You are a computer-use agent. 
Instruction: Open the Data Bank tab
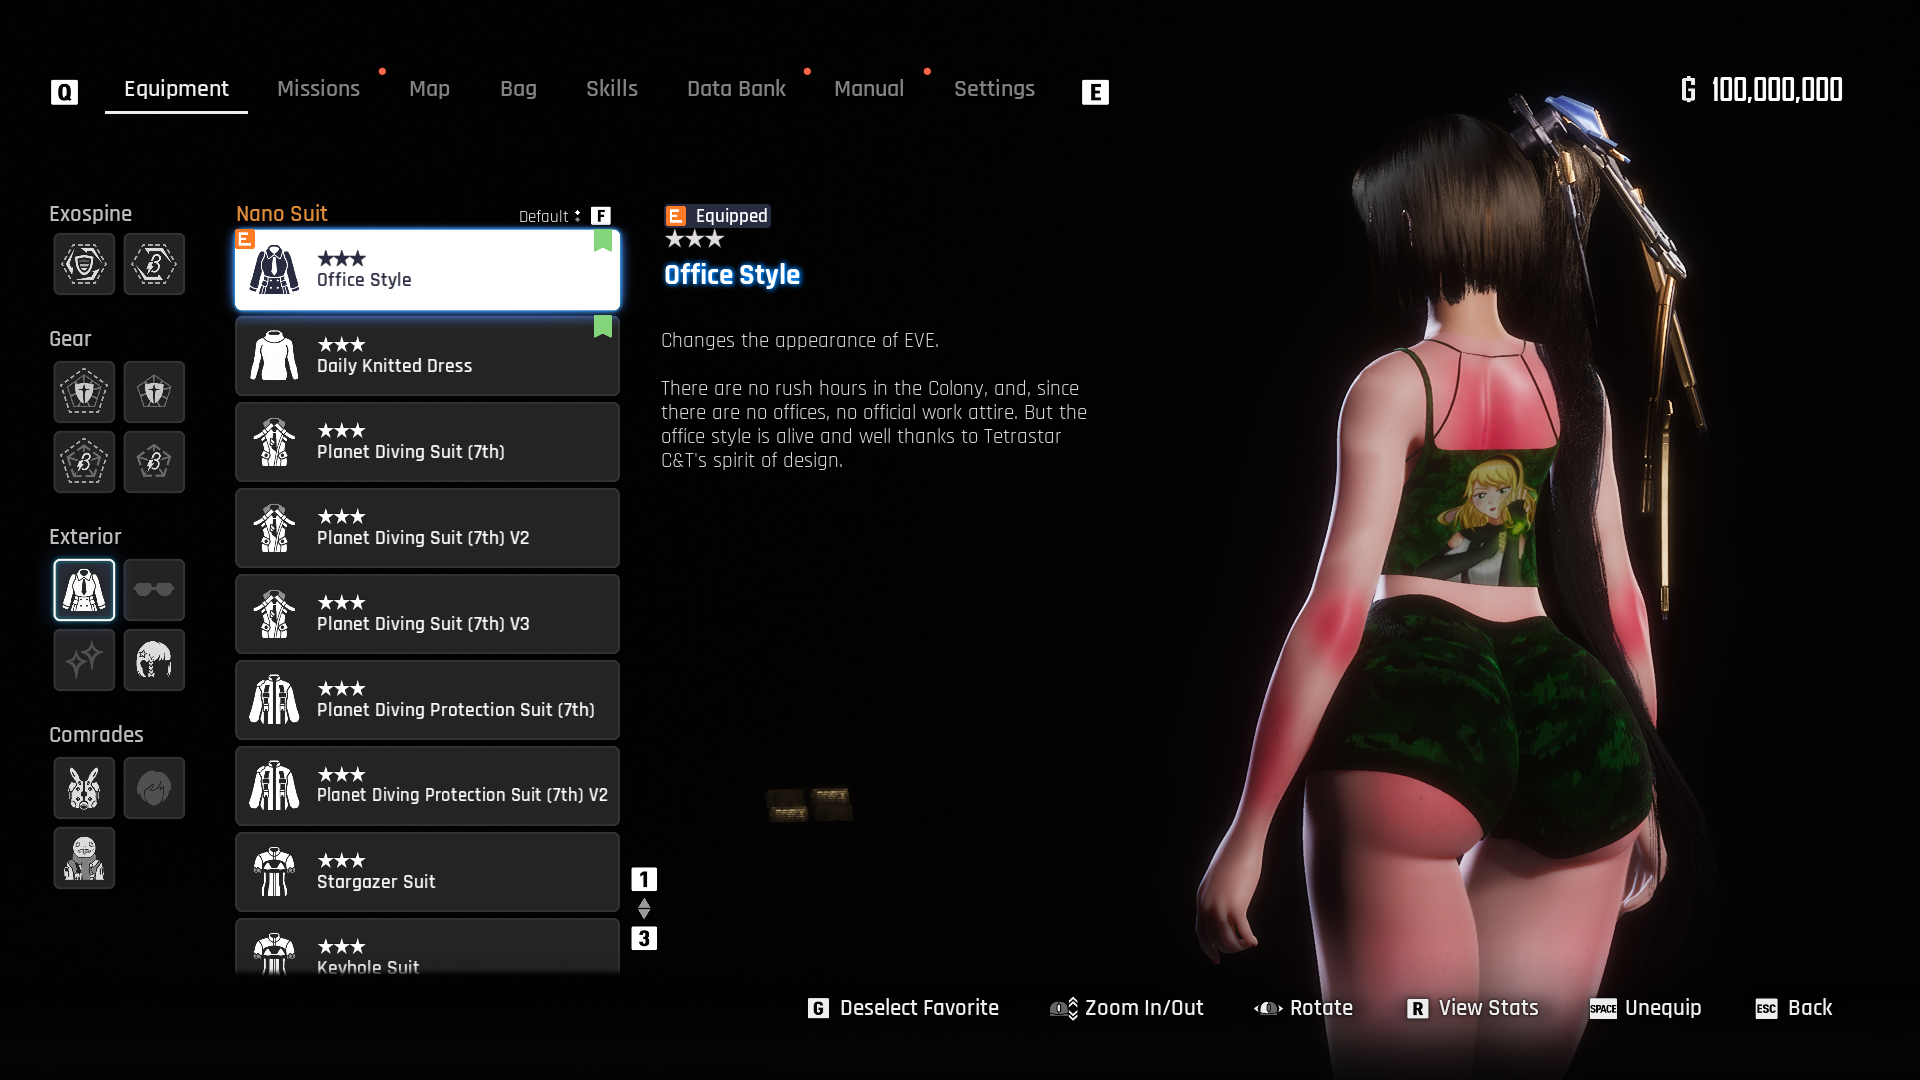[x=736, y=89]
